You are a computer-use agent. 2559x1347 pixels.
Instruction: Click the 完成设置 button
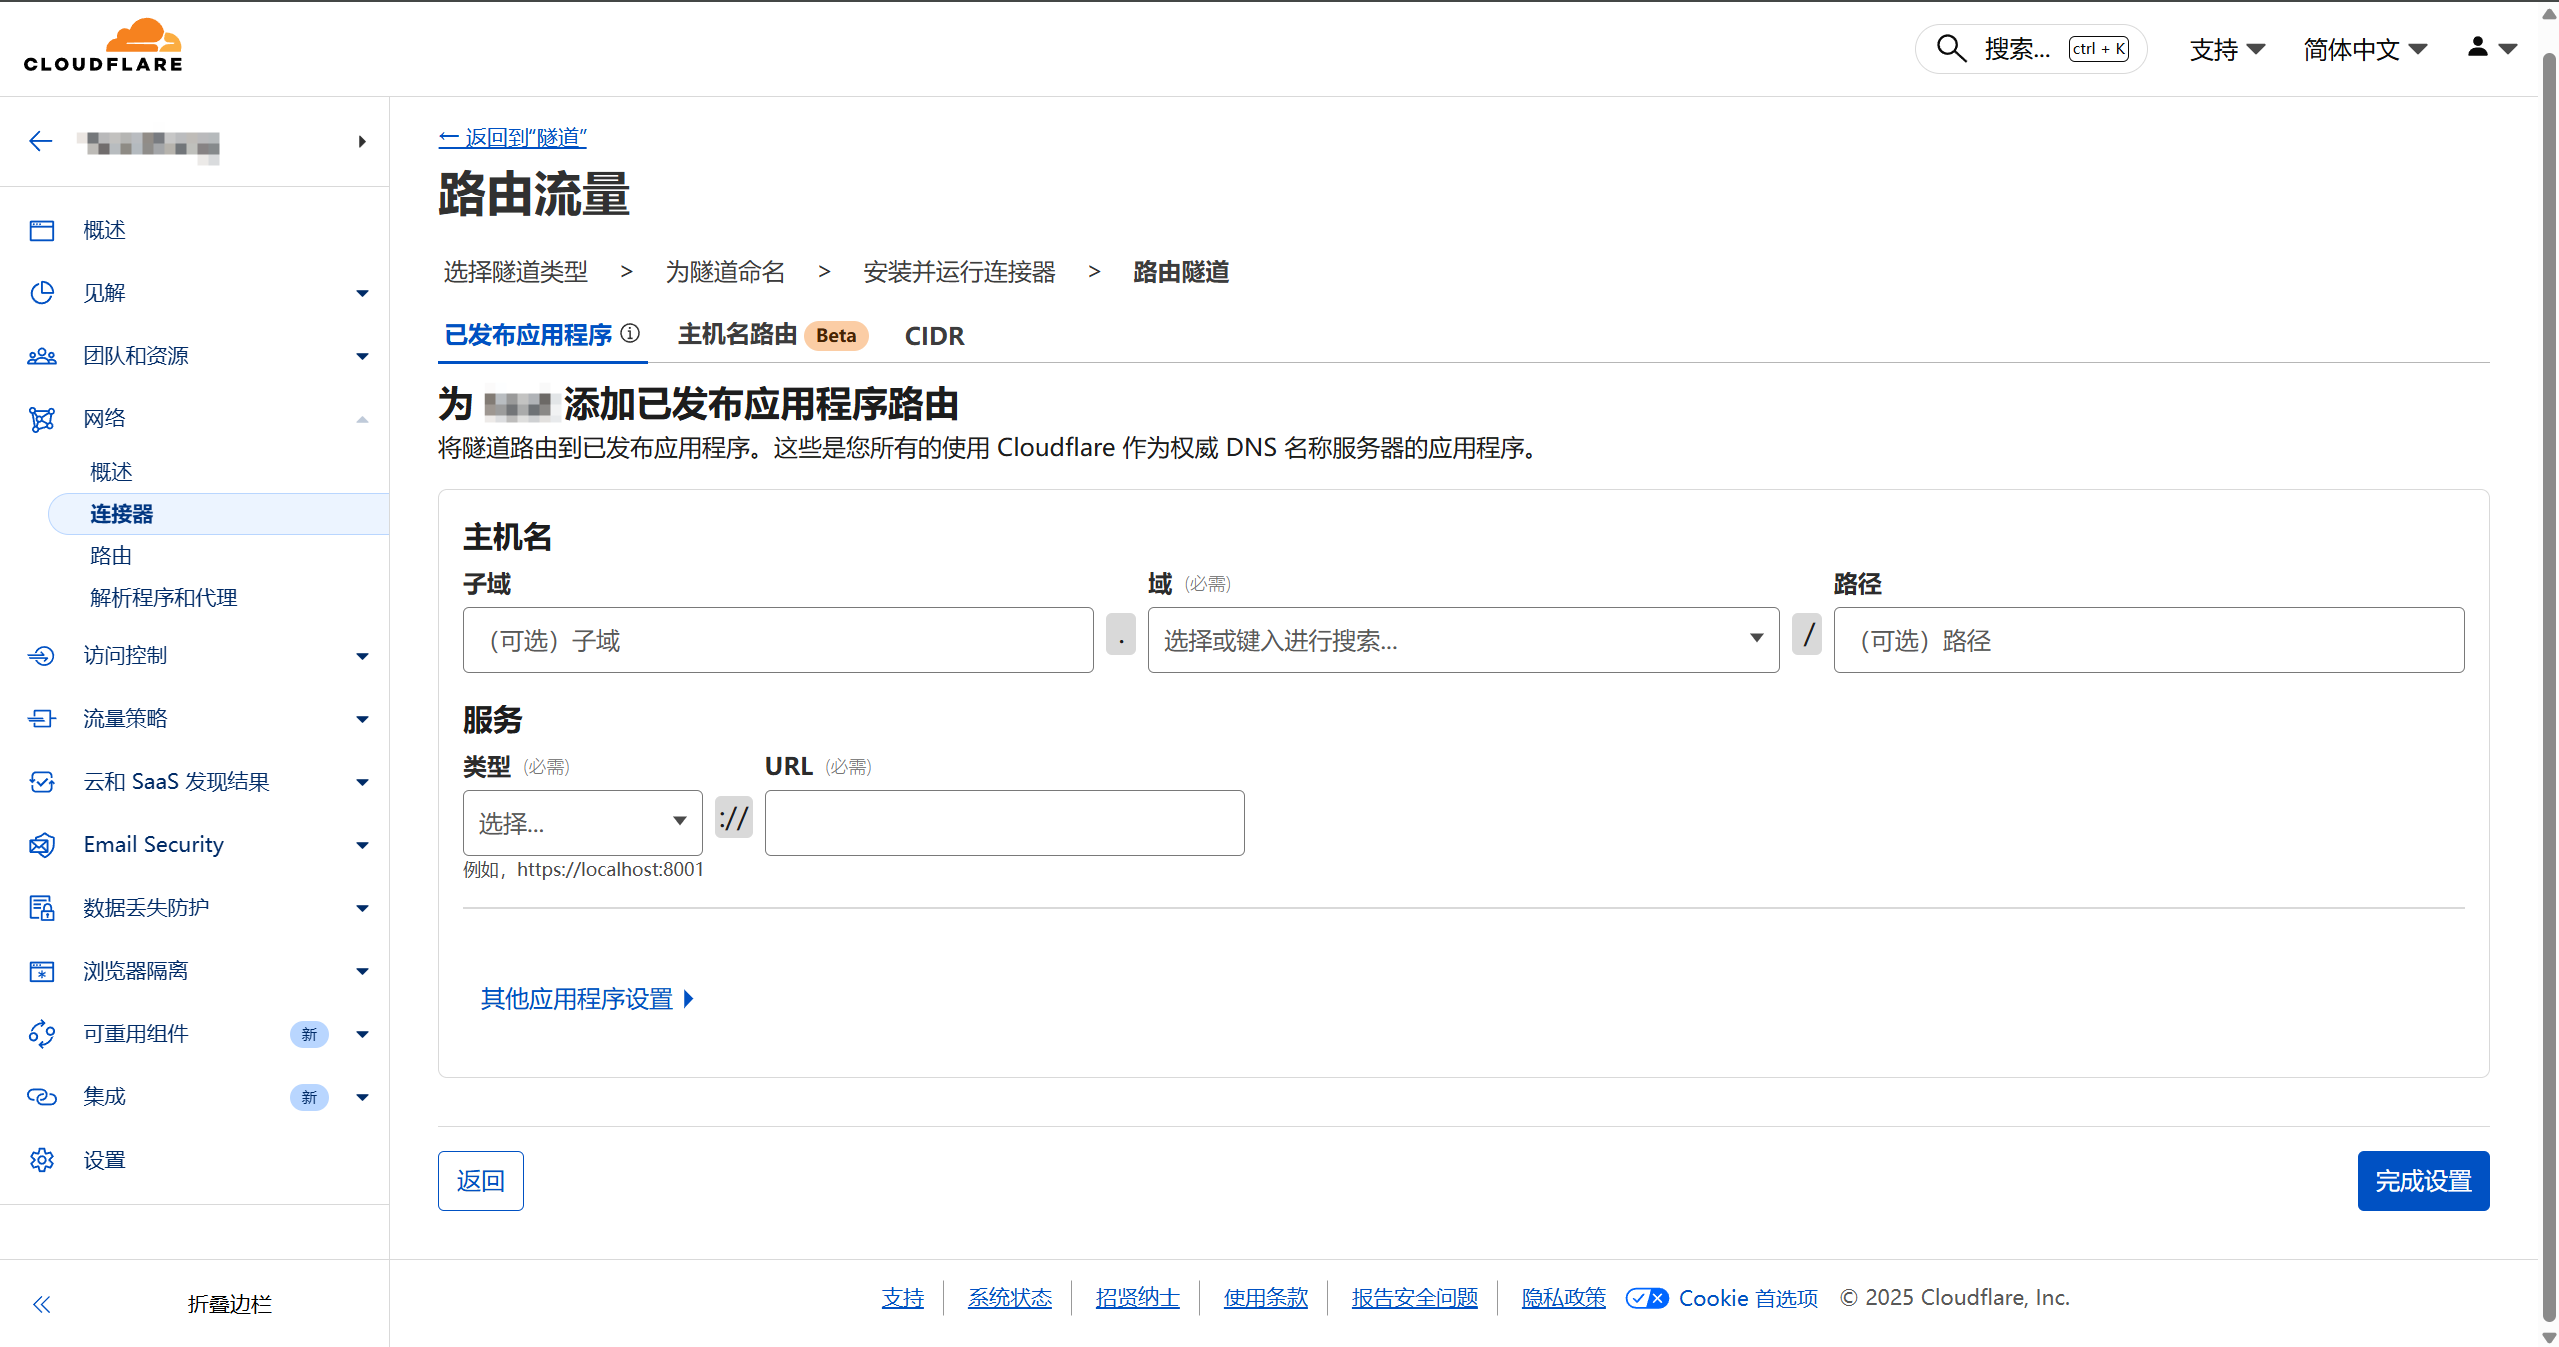pyautogui.click(x=2422, y=1181)
